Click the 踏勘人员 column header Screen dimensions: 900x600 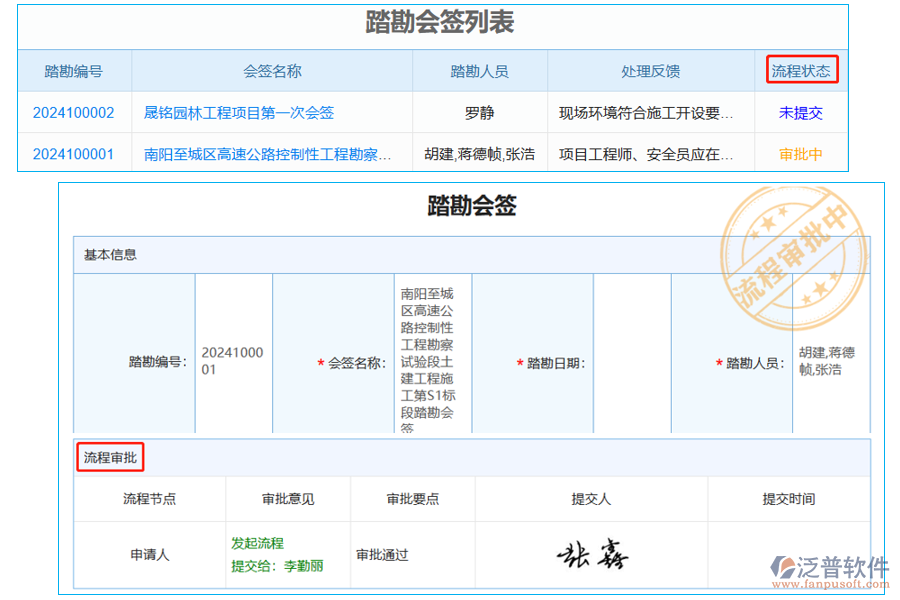[x=479, y=69]
